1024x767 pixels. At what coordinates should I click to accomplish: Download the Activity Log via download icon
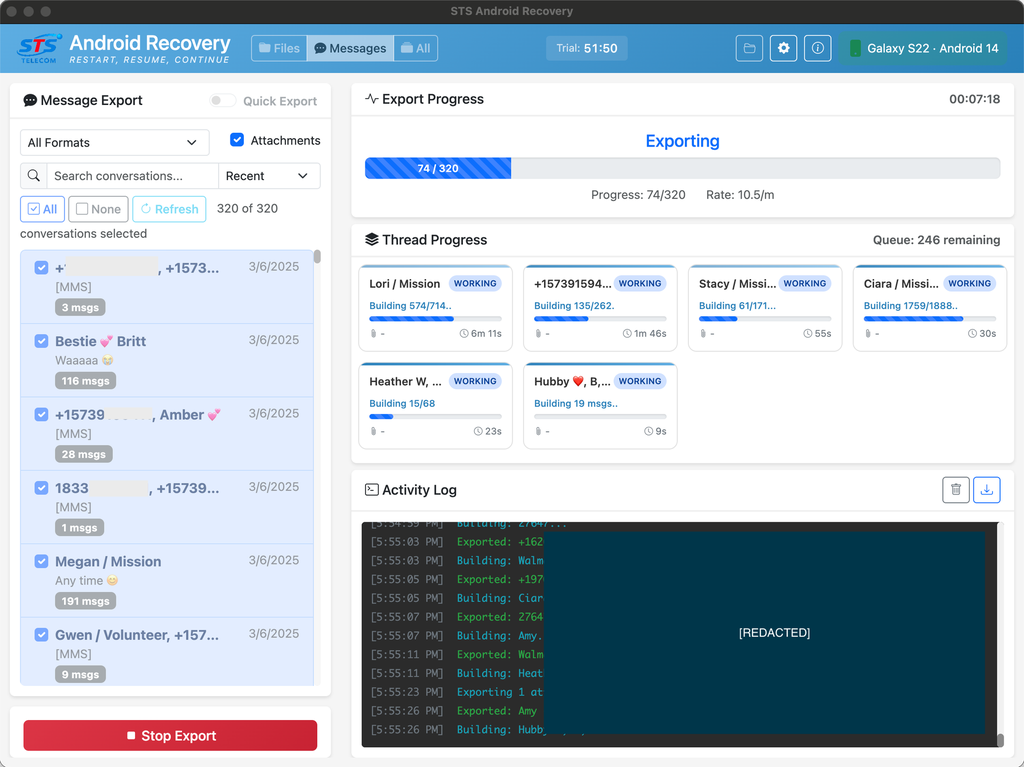pyautogui.click(x=987, y=490)
